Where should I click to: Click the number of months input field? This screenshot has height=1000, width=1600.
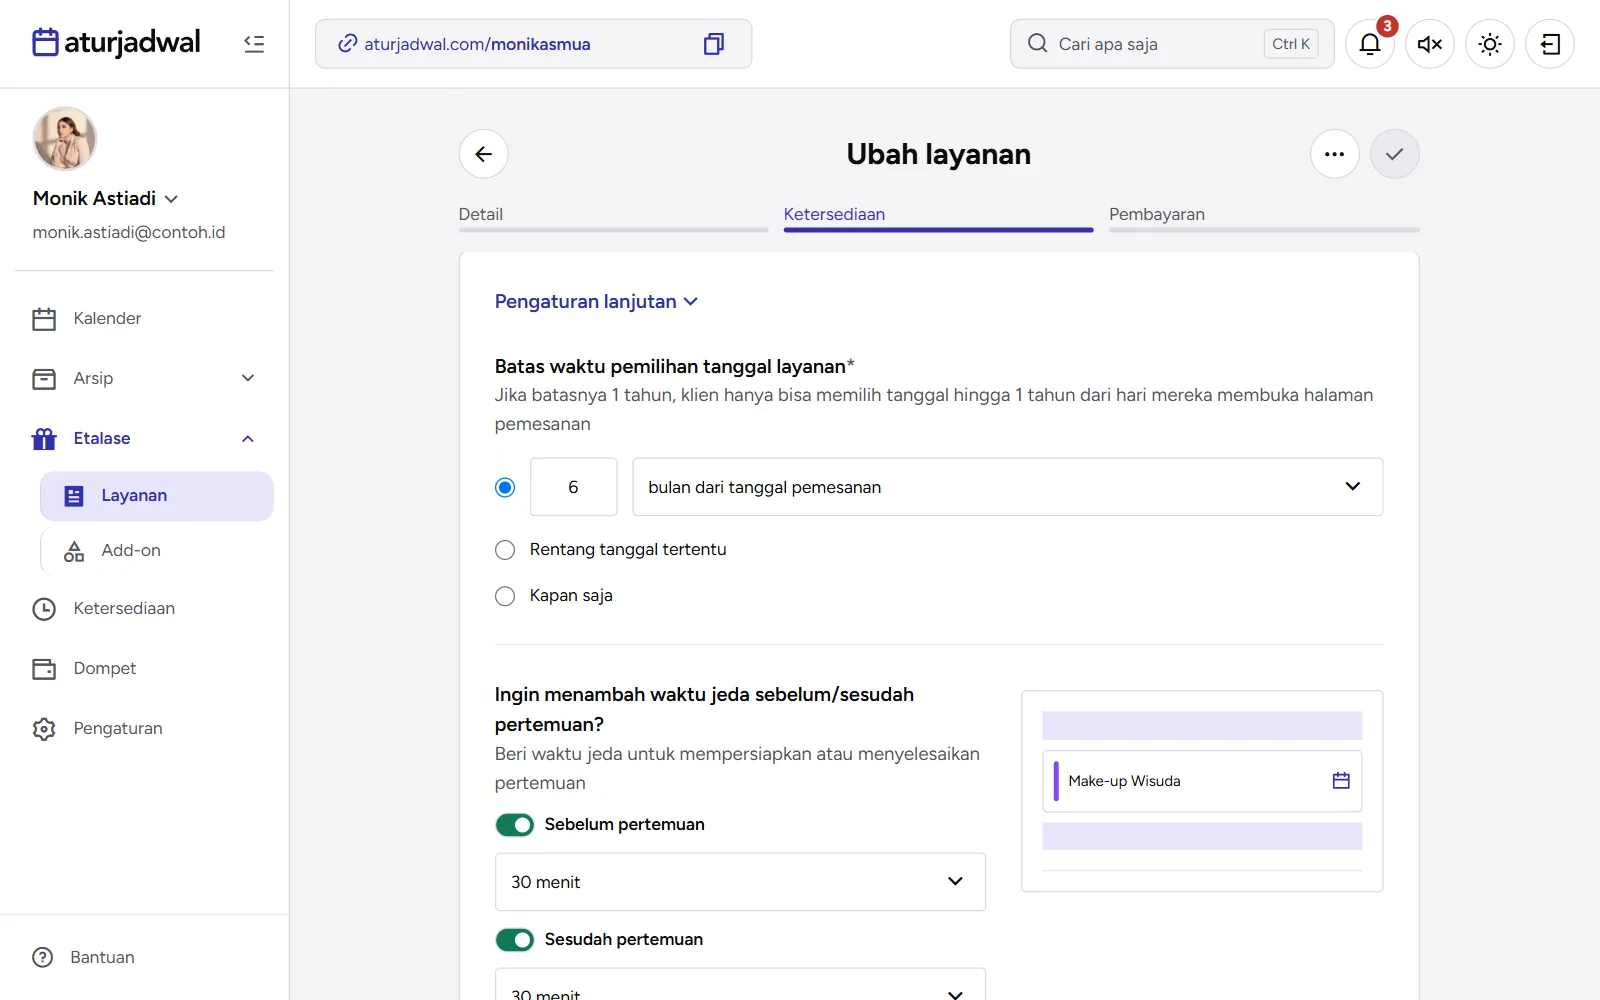click(573, 487)
